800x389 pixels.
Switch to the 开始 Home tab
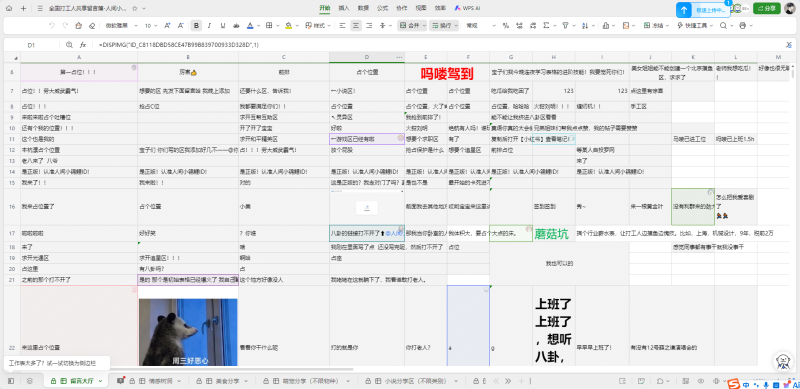pyautogui.click(x=324, y=8)
